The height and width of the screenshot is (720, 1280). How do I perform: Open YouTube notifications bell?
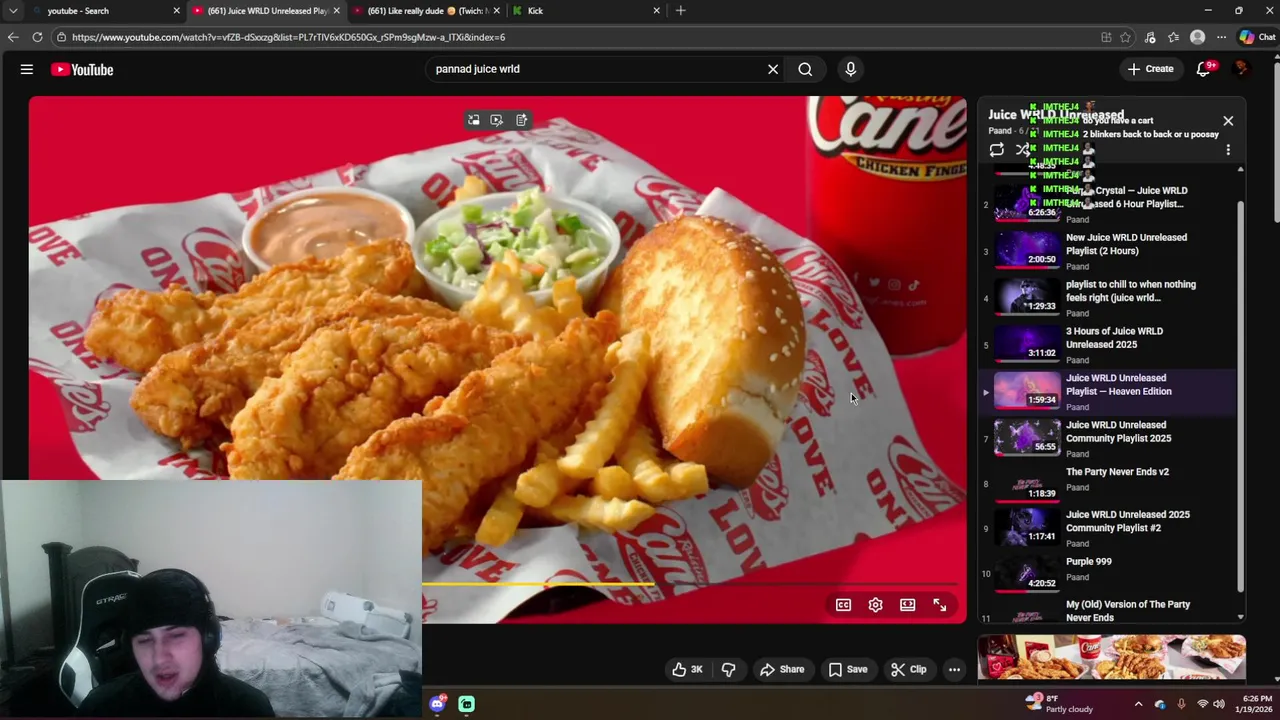coord(1204,69)
